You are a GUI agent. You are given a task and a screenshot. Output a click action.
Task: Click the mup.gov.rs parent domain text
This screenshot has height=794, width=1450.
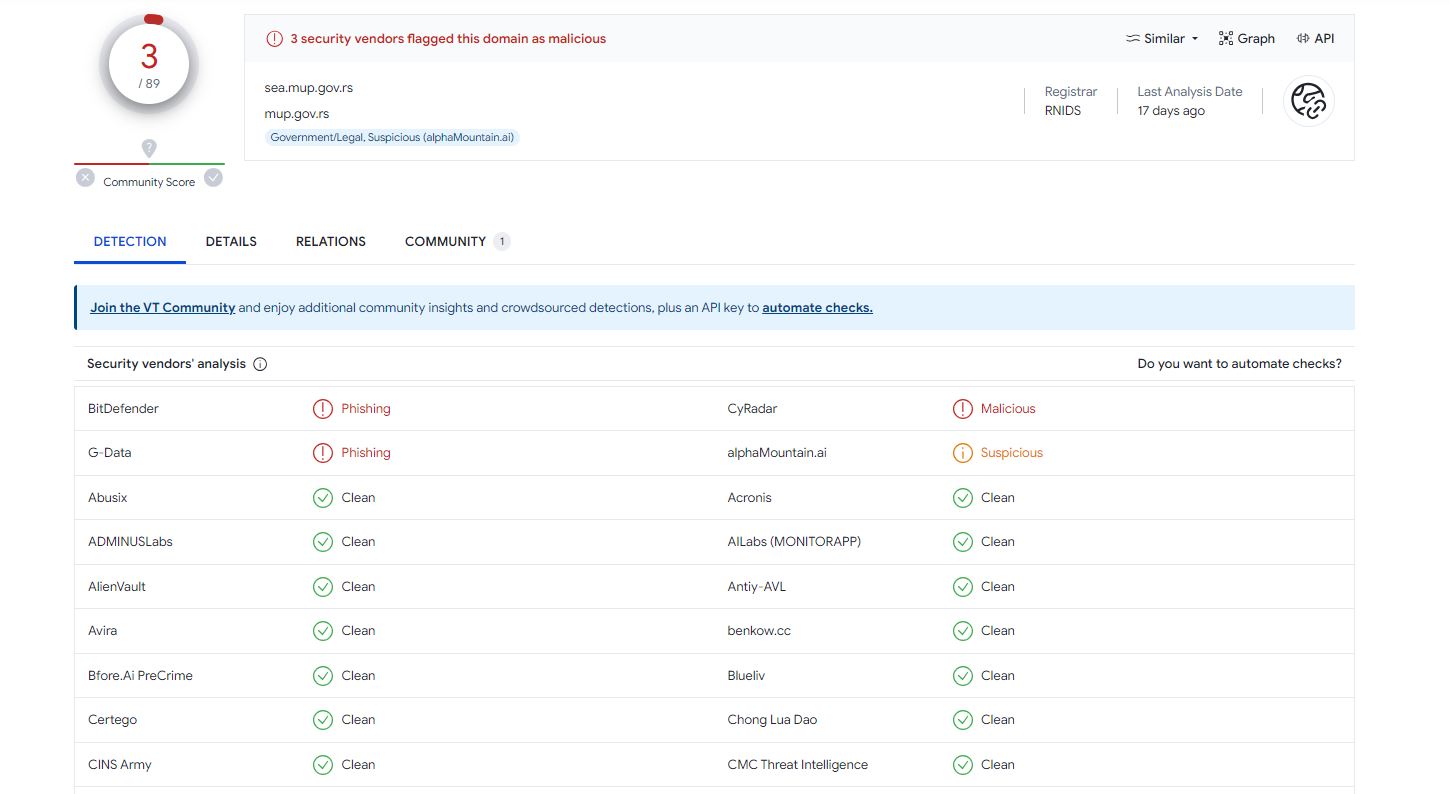point(297,114)
